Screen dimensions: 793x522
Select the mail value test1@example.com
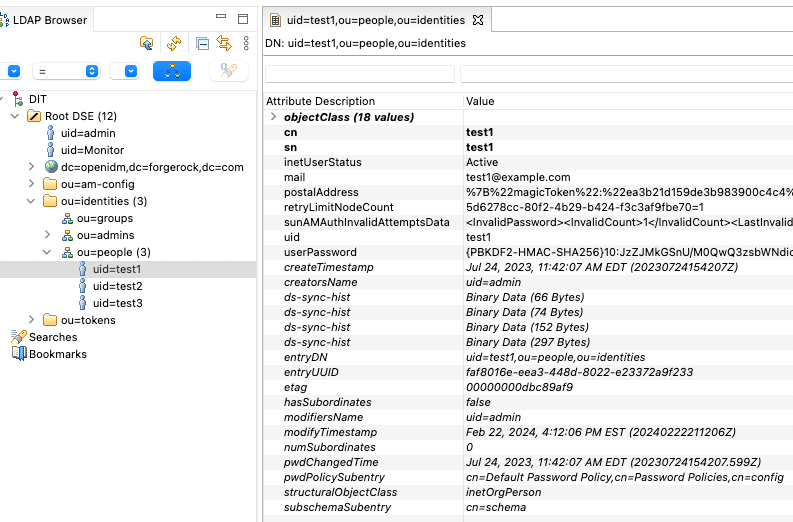pyautogui.click(x=518, y=178)
